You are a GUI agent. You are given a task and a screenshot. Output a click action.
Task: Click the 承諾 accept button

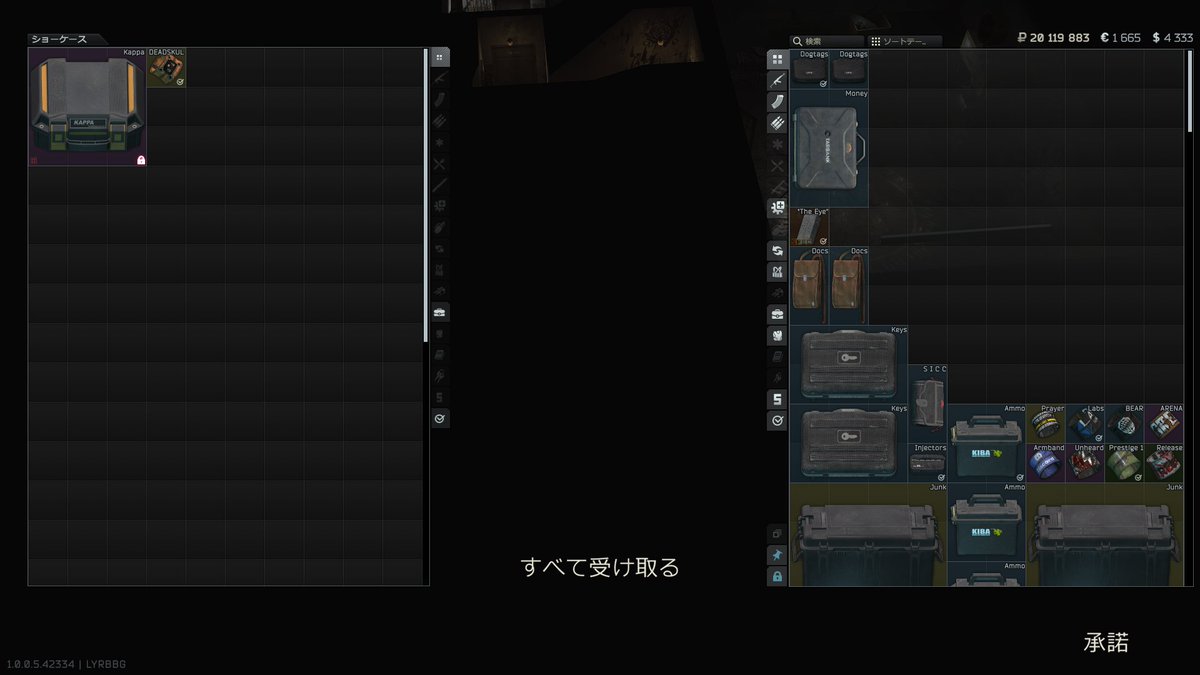tap(1106, 642)
